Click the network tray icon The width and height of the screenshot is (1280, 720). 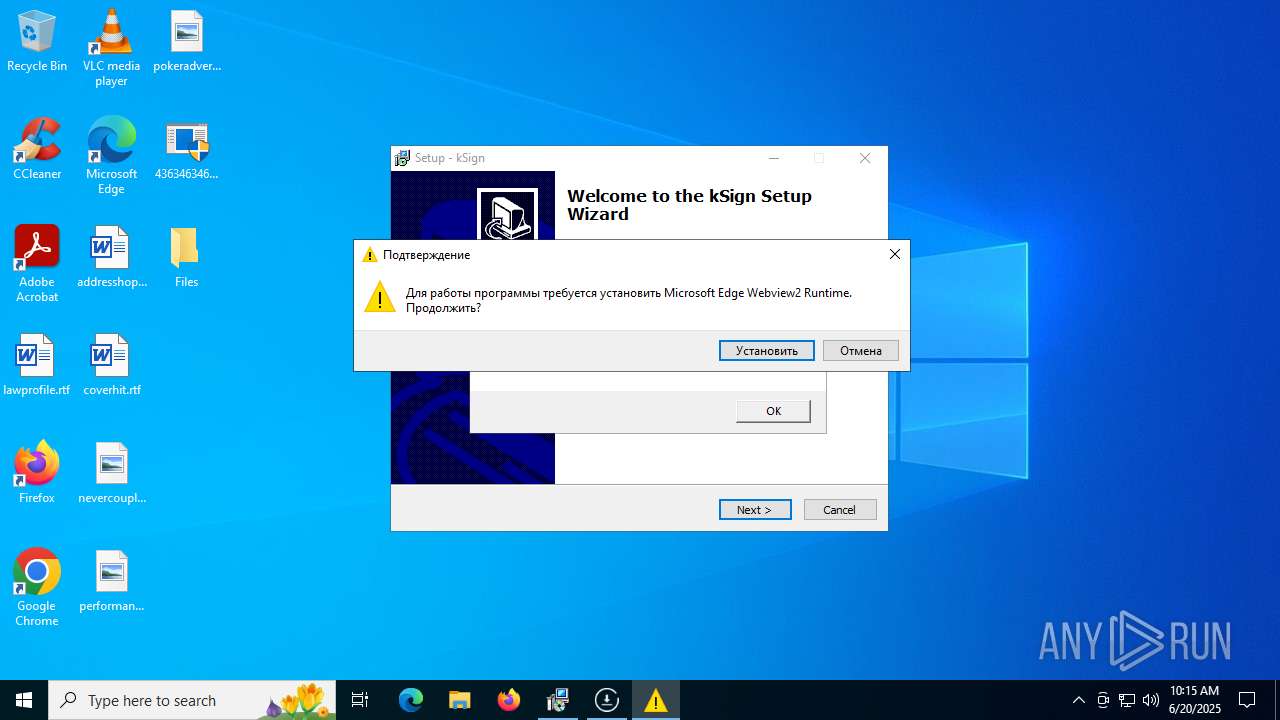[x=1127, y=700]
